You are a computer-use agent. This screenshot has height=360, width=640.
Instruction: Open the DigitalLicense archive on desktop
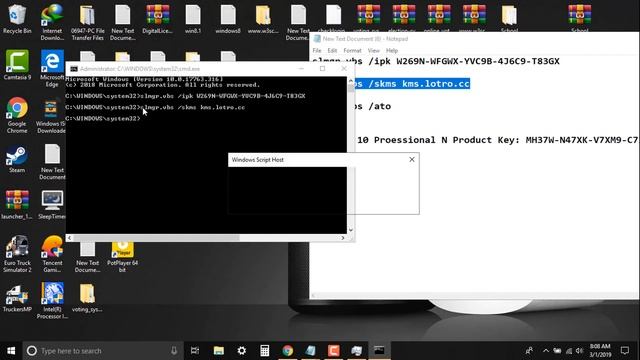158,19
